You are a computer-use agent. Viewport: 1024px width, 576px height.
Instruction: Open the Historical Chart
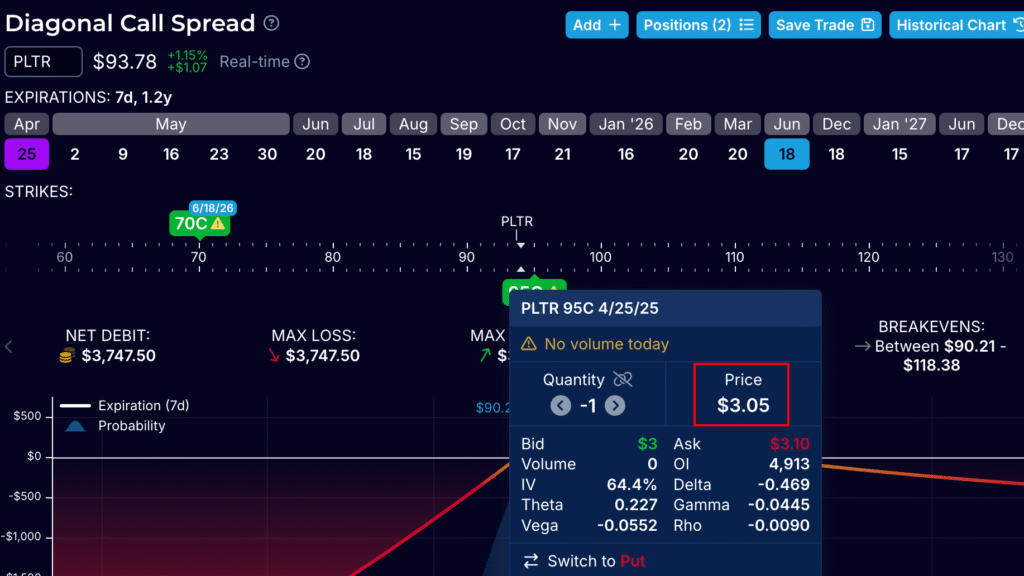(956, 25)
